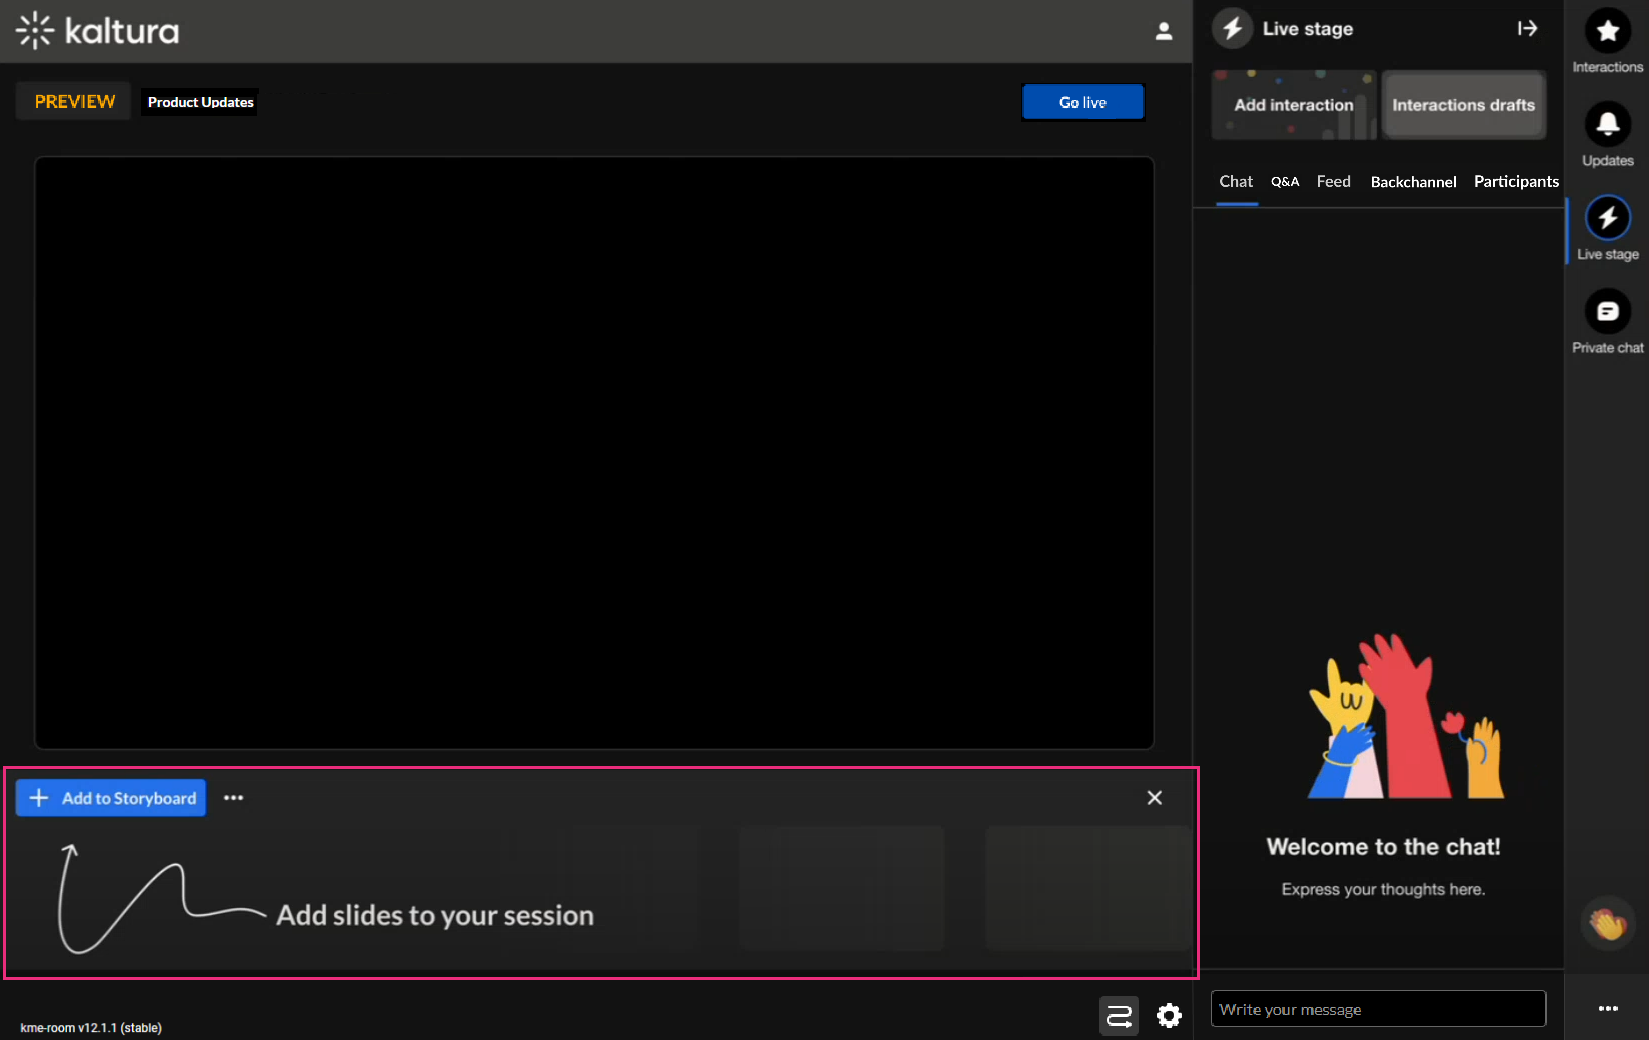Image resolution: width=1649 pixels, height=1040 pixels.
Task: Open sidebar more options ellipsis at bottom
Action: point(1607,1008)
